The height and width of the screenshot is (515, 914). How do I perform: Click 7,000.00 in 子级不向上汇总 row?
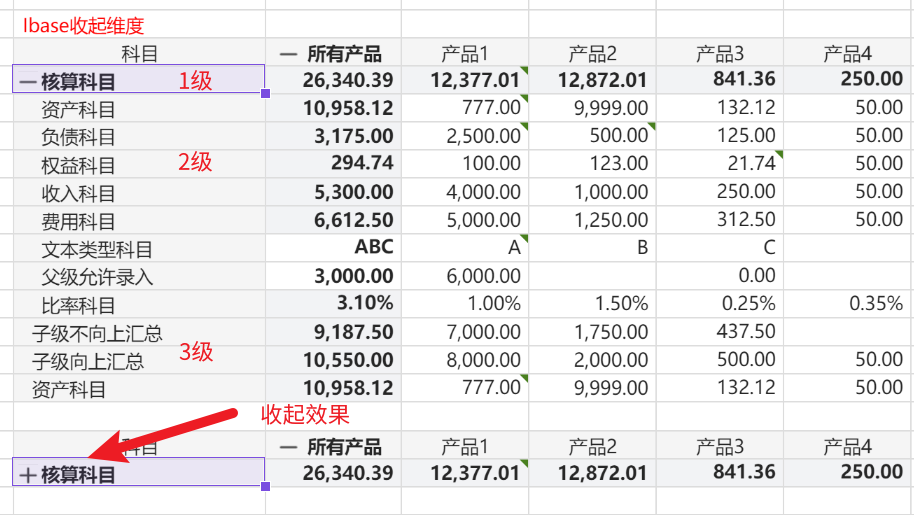coord(483,331)
